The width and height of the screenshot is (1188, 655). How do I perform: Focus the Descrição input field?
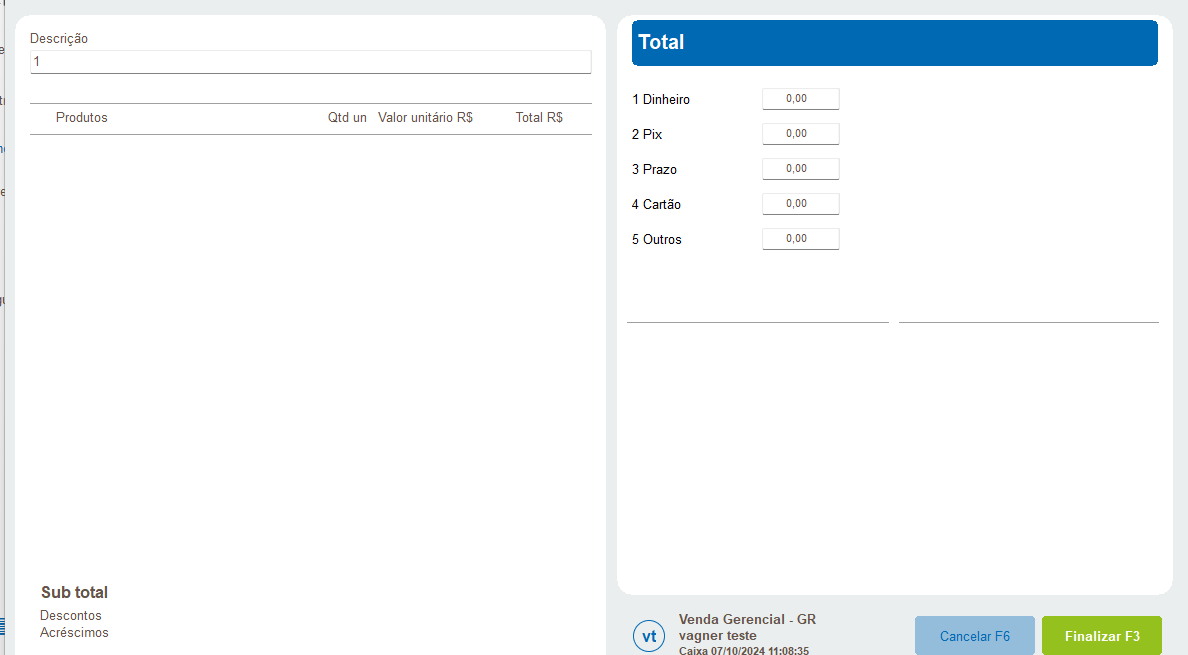coord(310,62)
